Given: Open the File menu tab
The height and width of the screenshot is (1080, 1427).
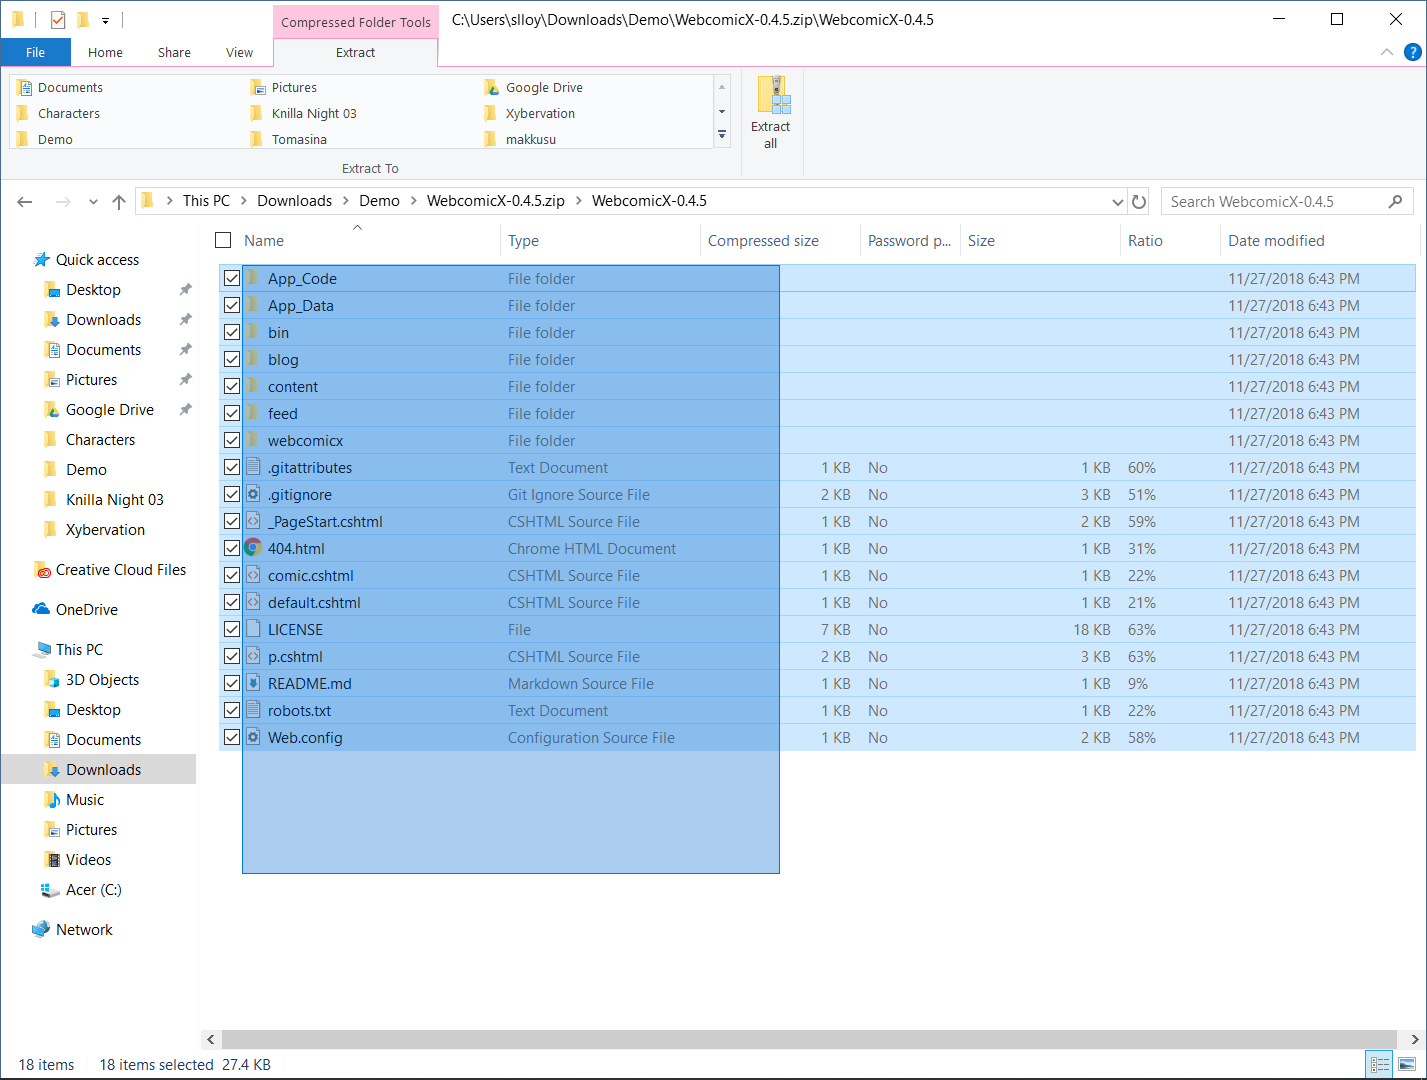Looking at the screenshot, I should [36, 52].
